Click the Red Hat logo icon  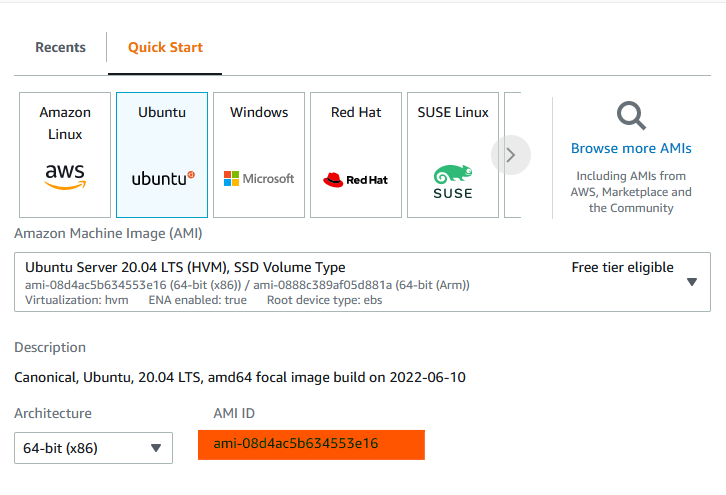tap(355, 180)
